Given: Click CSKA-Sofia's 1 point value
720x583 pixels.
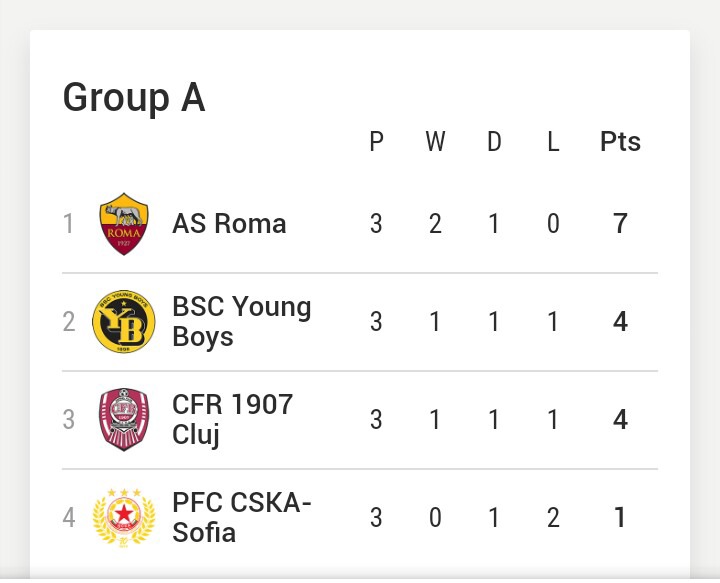Looking at the screenshot, I should (620, 518).
